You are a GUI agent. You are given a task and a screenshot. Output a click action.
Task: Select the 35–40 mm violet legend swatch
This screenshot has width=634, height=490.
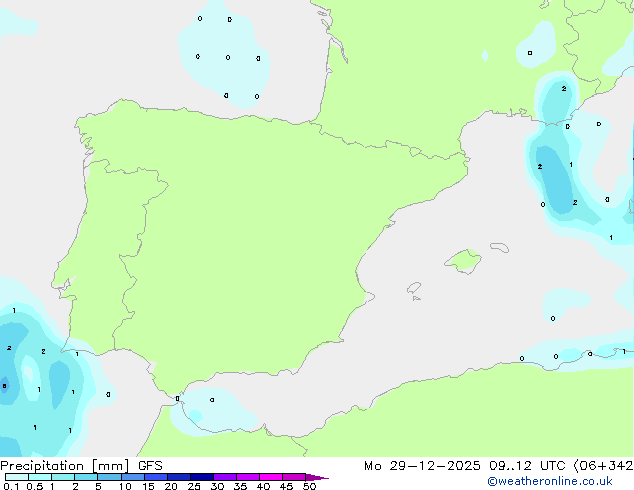pos(248,477)
